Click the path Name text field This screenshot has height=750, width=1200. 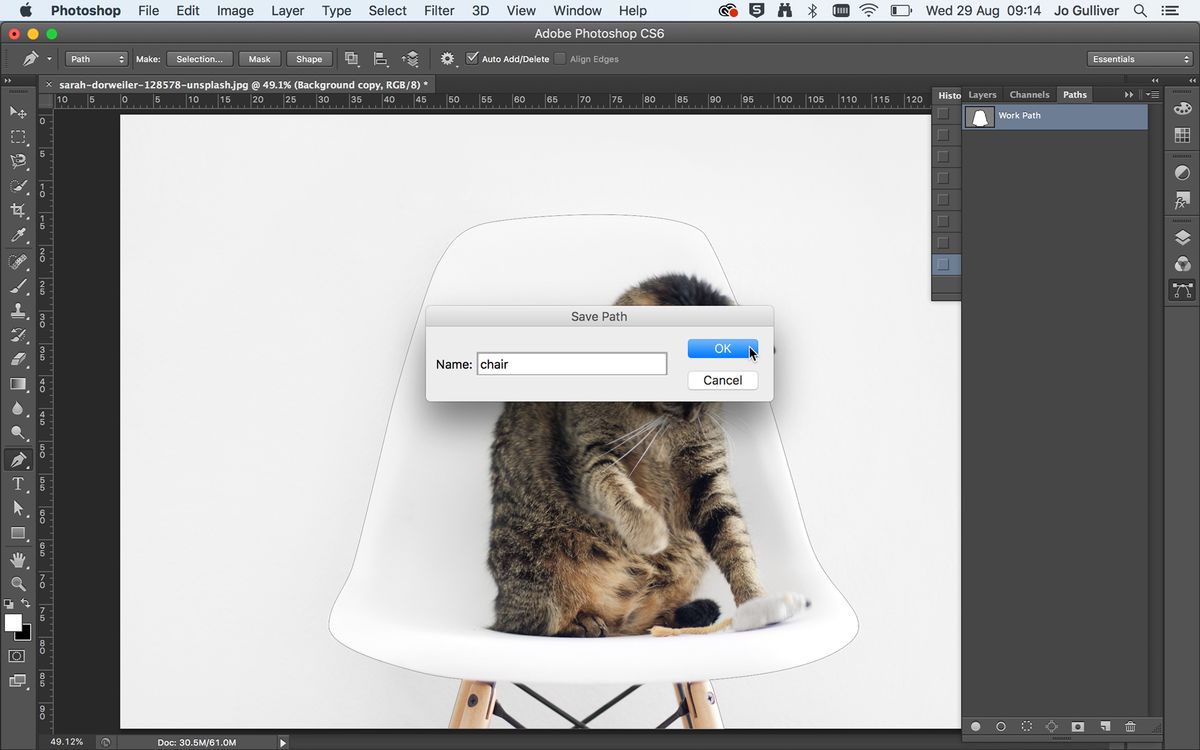click(x=571, y=364)
